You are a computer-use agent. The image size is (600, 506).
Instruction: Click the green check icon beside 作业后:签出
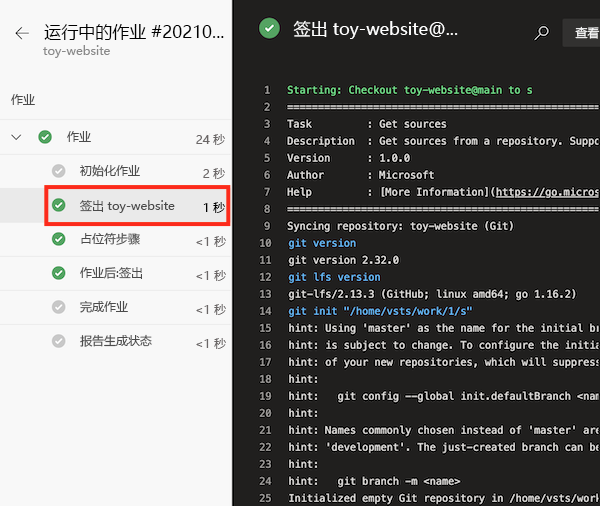click(x=59, y=273)
